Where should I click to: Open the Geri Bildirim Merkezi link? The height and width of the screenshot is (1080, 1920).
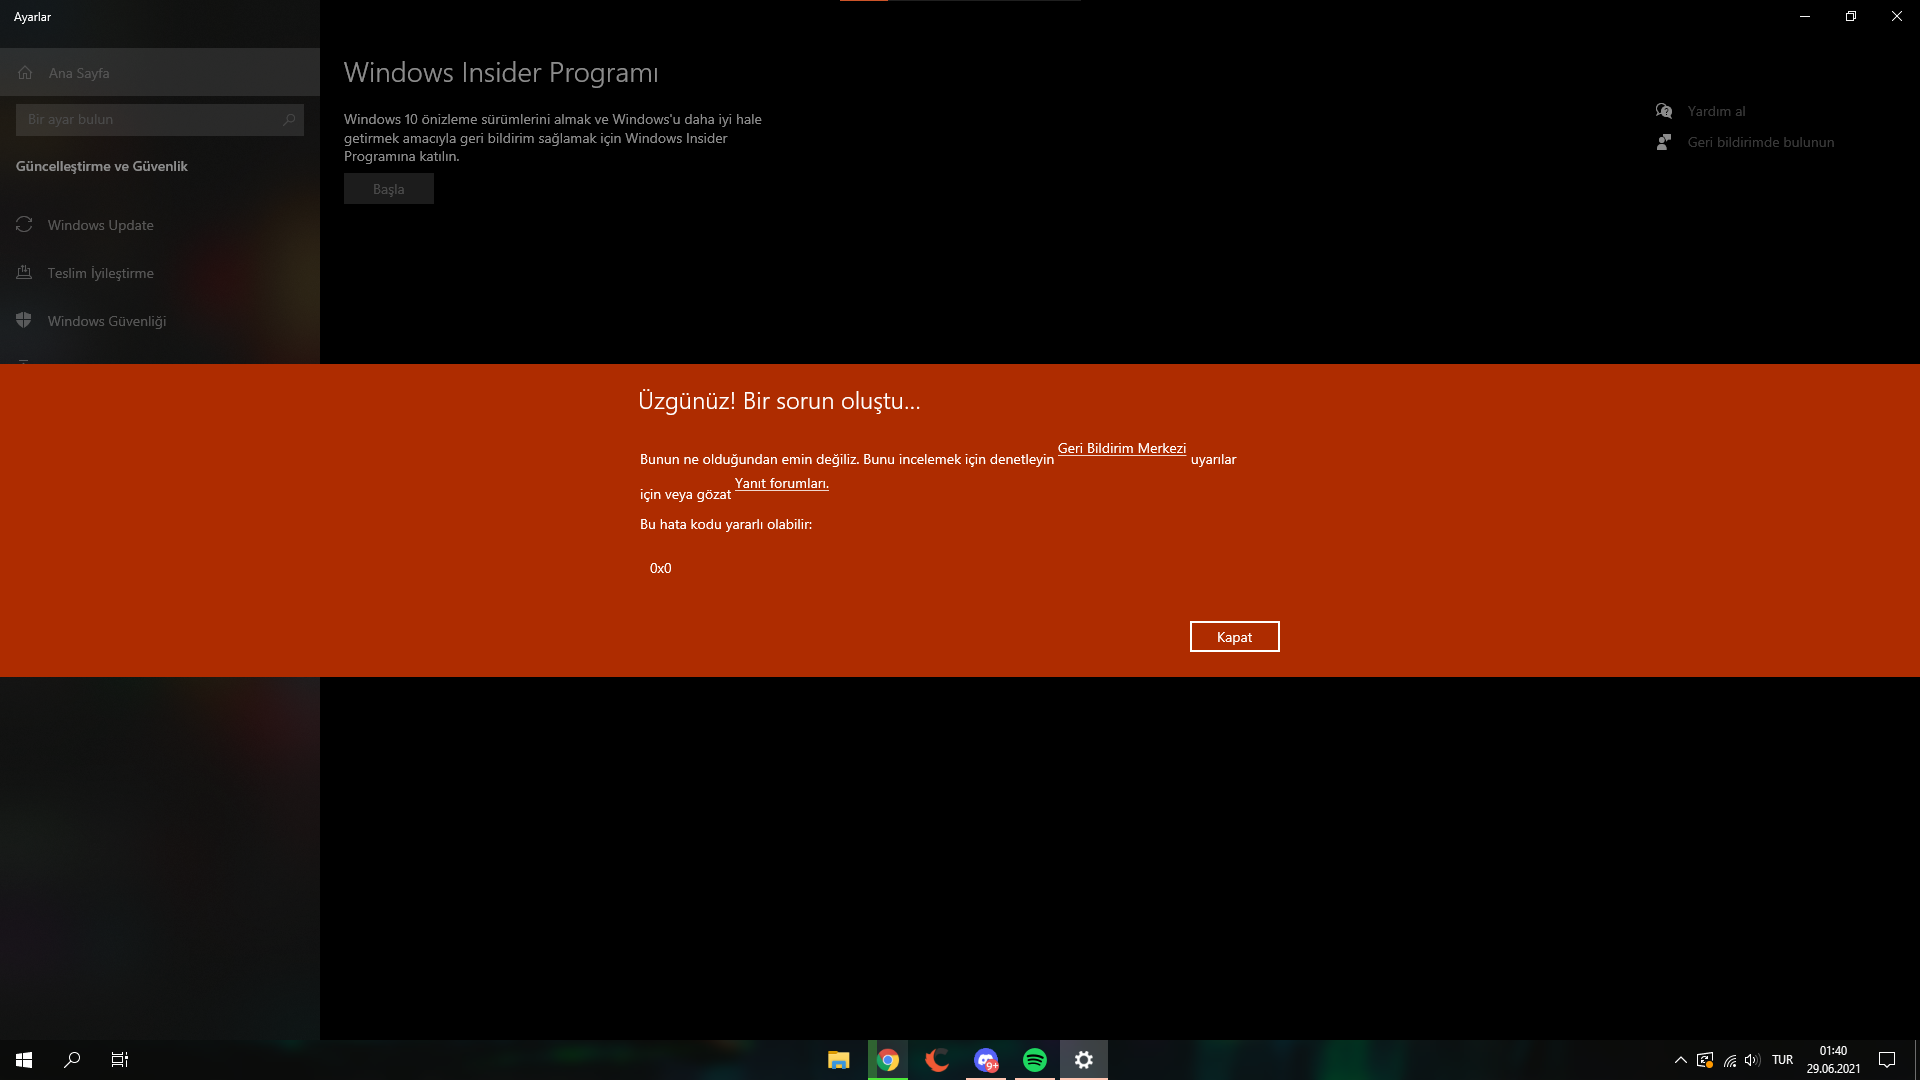click(1121, 449)
